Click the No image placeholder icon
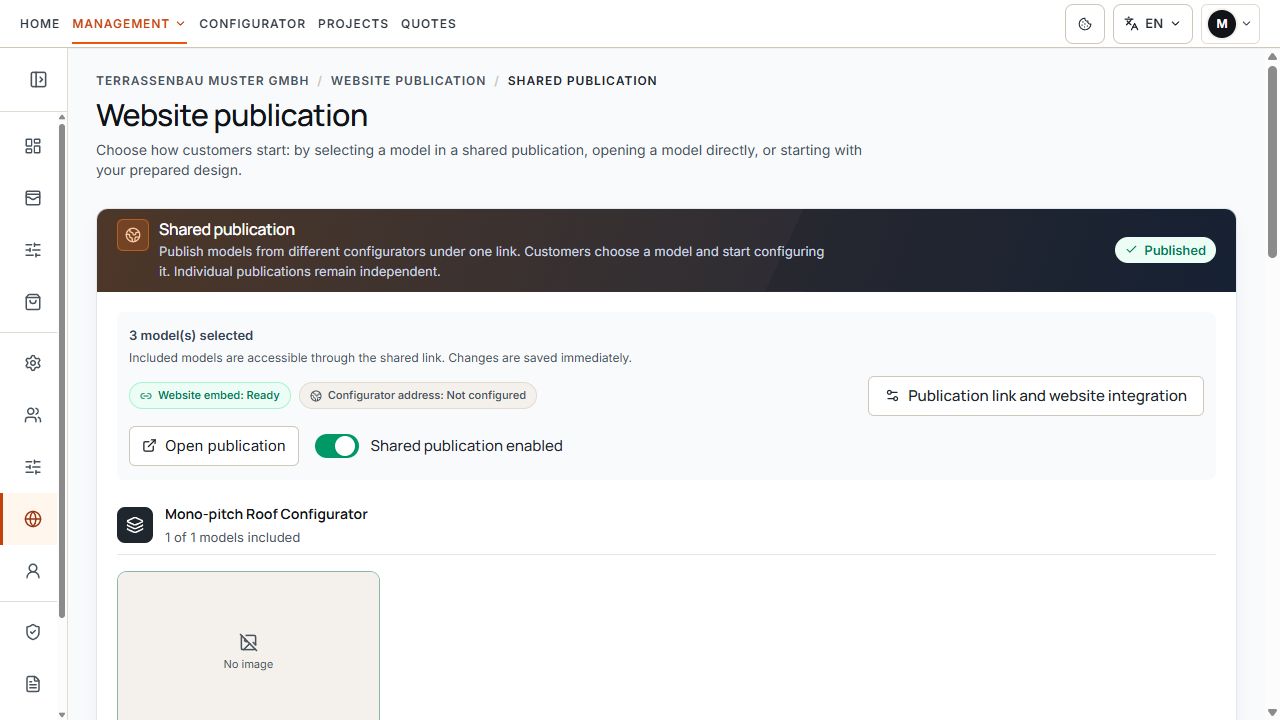Viewport: 1280px width, 720px height. click(248, 642)
